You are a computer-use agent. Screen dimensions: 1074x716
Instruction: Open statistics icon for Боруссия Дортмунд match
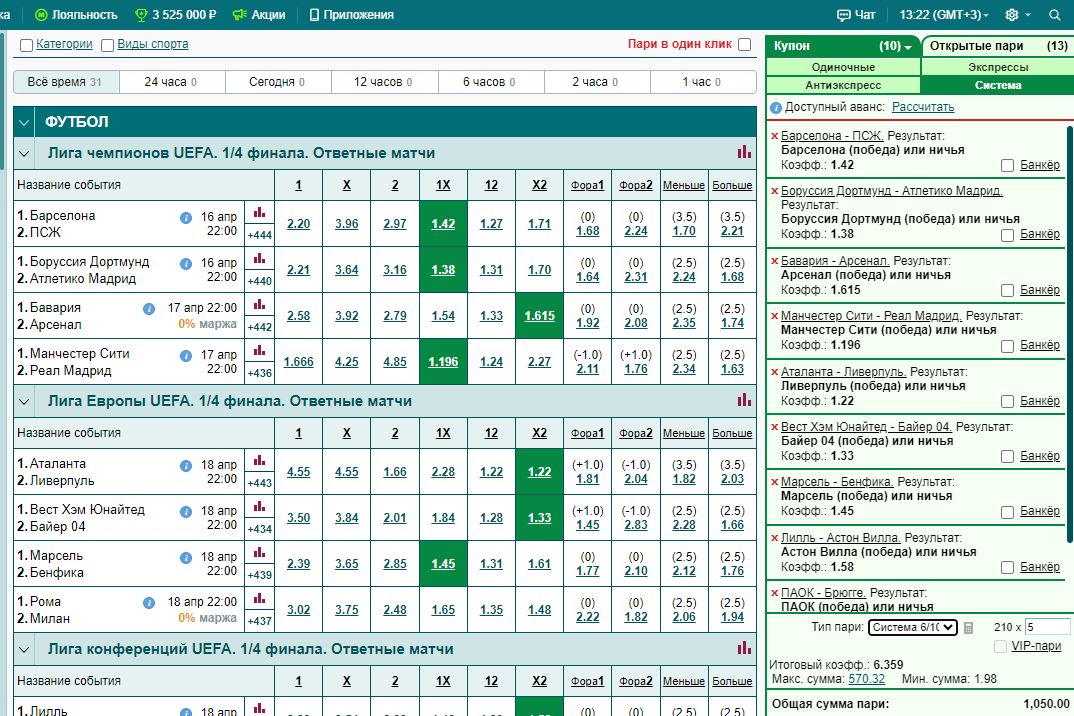pyautogui.click(x=260, y=258)
